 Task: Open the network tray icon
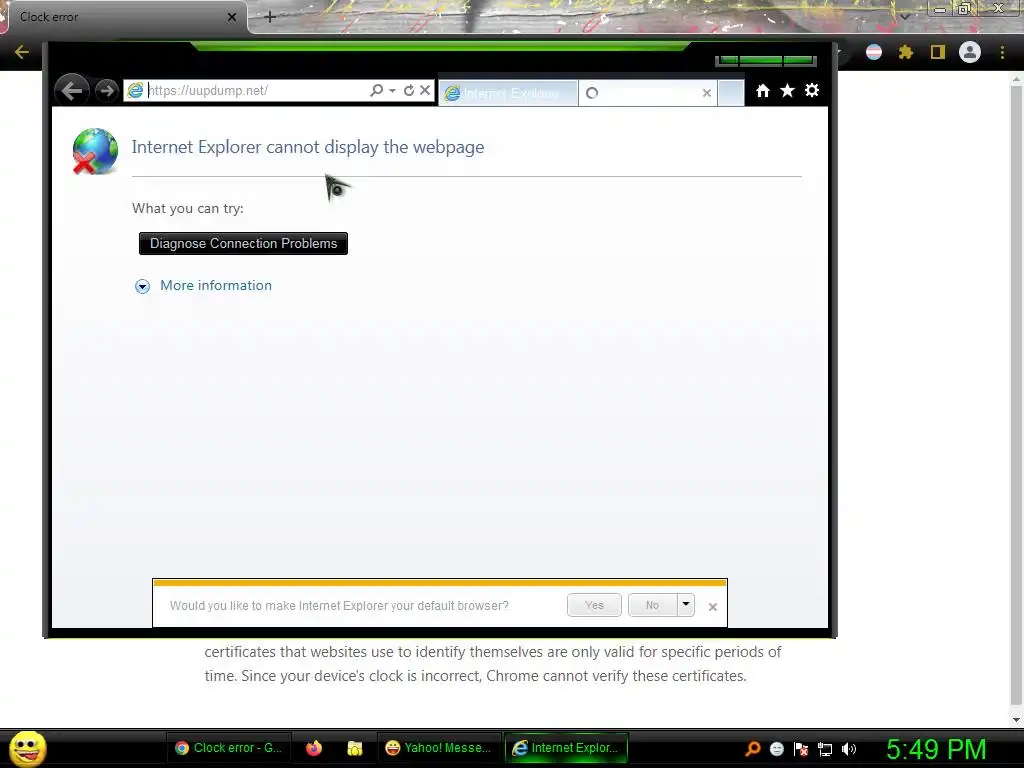pyautogui.click(x=825, y=749)
